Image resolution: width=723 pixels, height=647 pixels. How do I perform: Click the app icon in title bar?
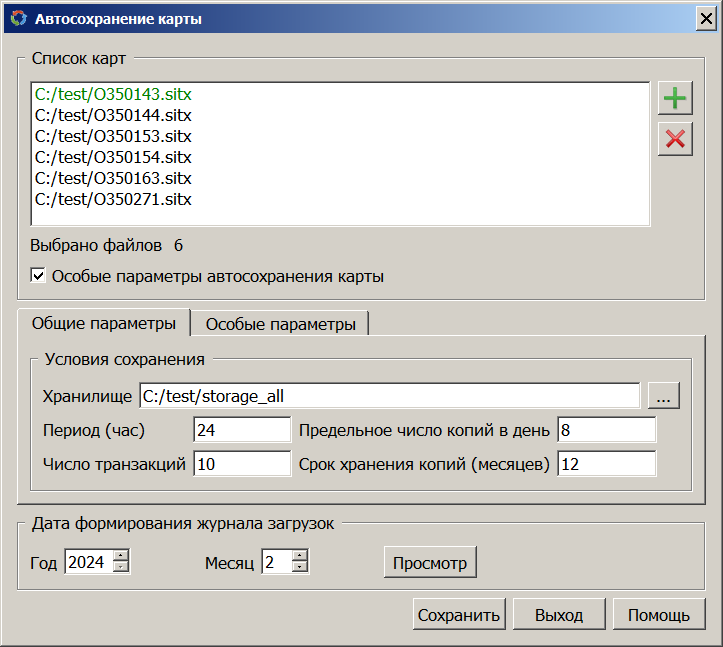(18, 19)
